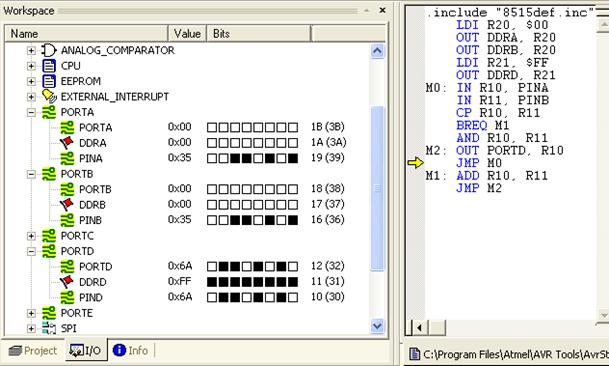
Task: Toggle the rightmost (bit 0) box of PIND
Action: (x=293, y=297)
